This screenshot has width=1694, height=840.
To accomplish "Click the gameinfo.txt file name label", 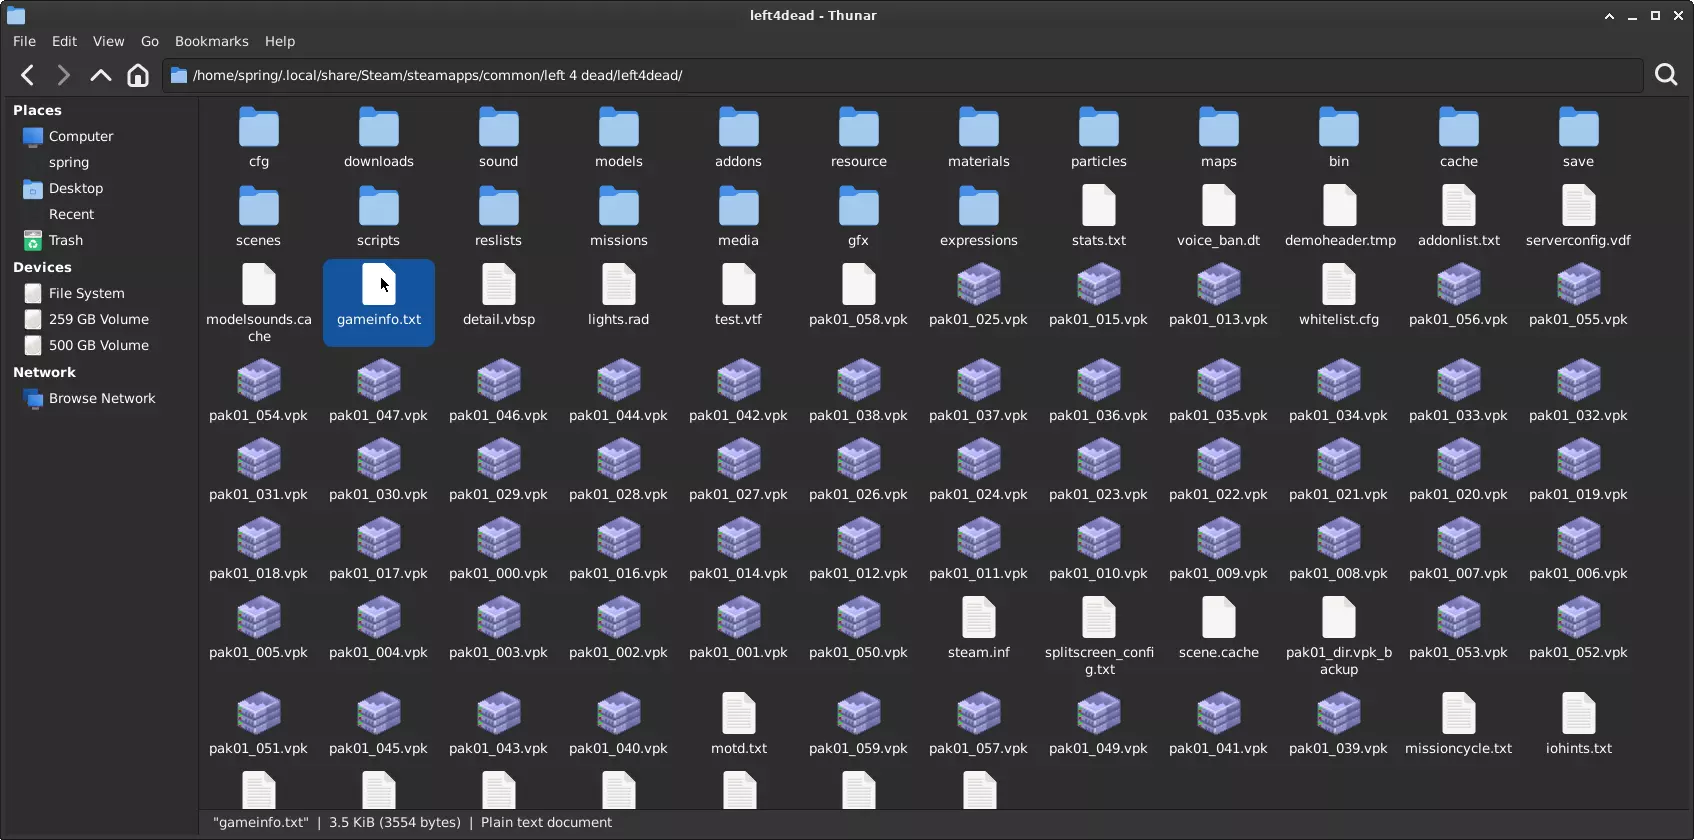I will click(x=379, y=319).
